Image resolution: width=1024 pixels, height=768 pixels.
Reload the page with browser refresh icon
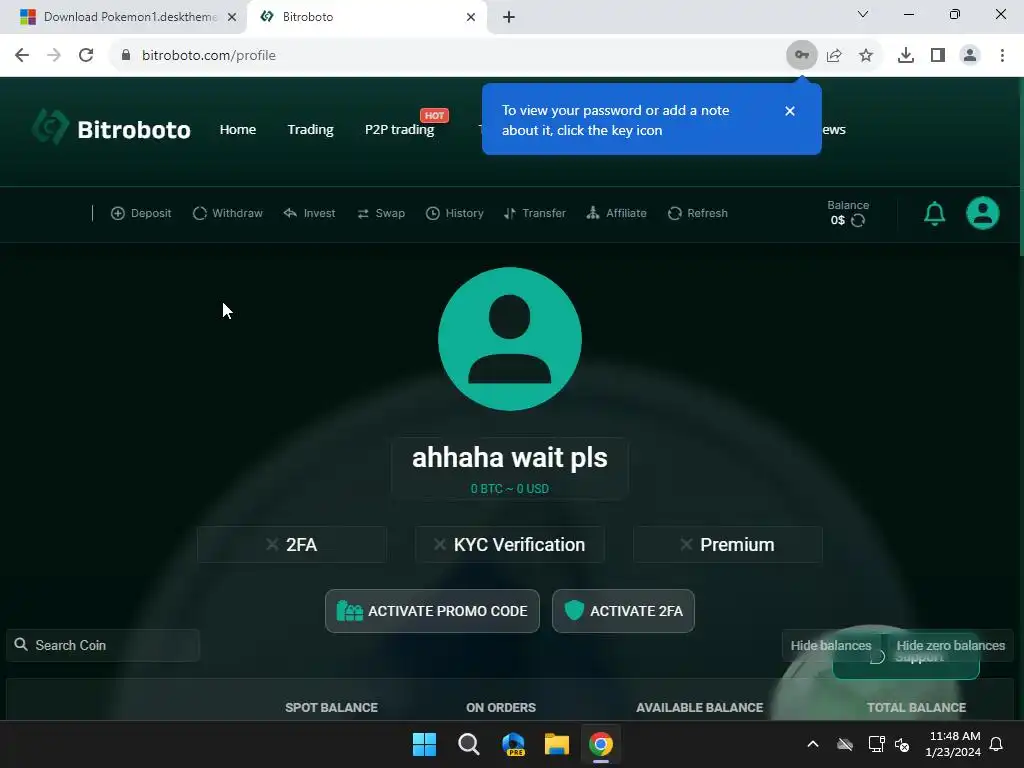[x=86, y=56]
